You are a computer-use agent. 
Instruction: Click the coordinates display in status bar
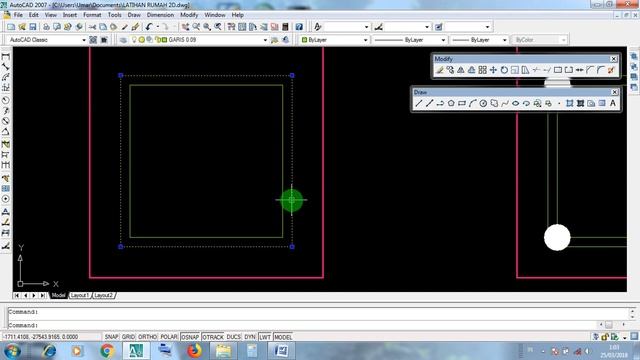(51, 337)
